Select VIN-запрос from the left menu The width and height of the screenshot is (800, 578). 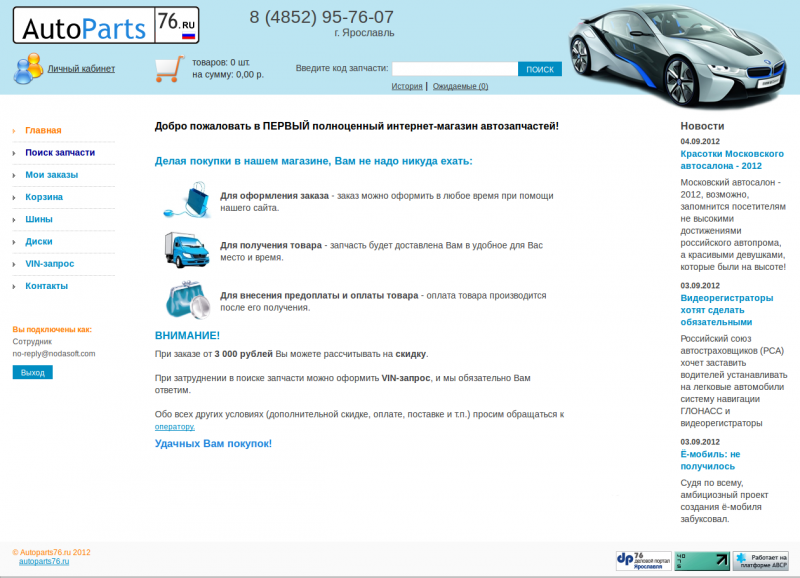[x=49, y=264]
